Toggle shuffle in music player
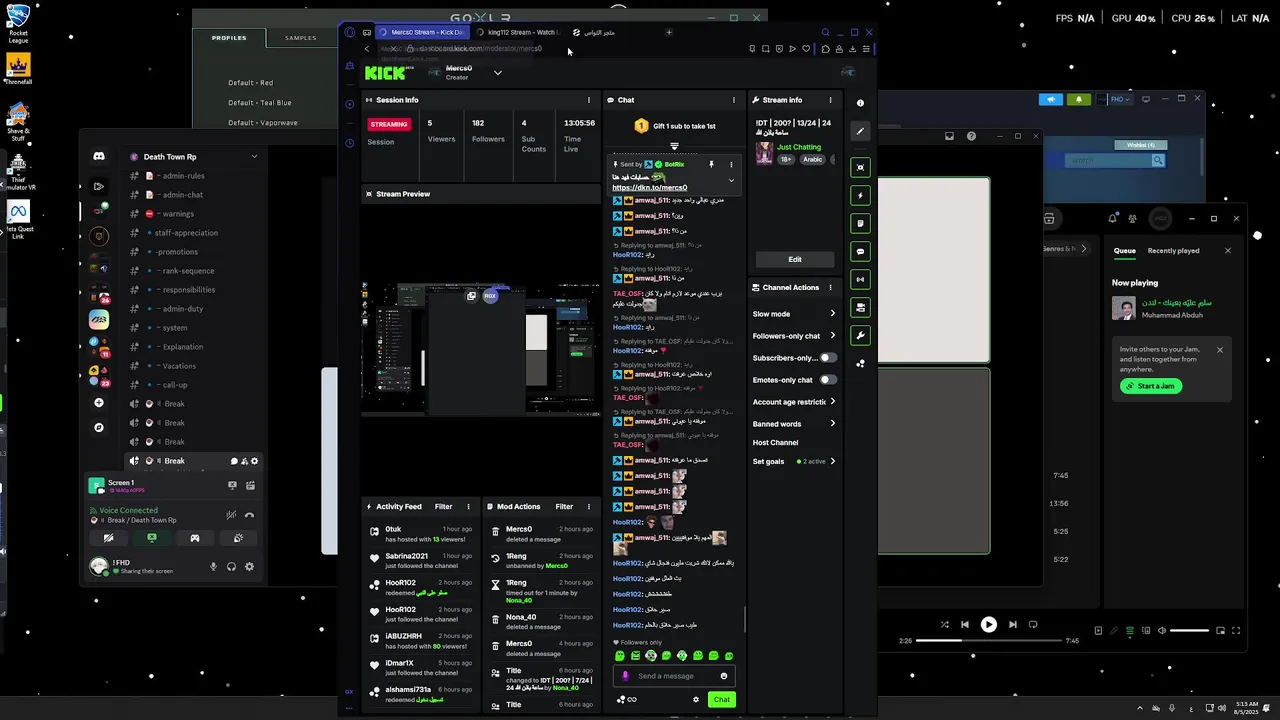1280x720 pixels. click(x=945, y=625)
